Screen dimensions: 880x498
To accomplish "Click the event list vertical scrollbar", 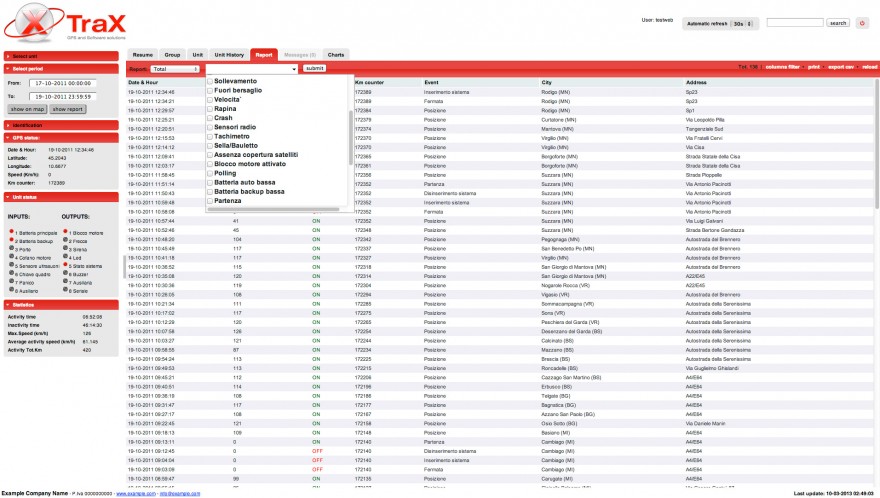I will click(x=351, y=138).
